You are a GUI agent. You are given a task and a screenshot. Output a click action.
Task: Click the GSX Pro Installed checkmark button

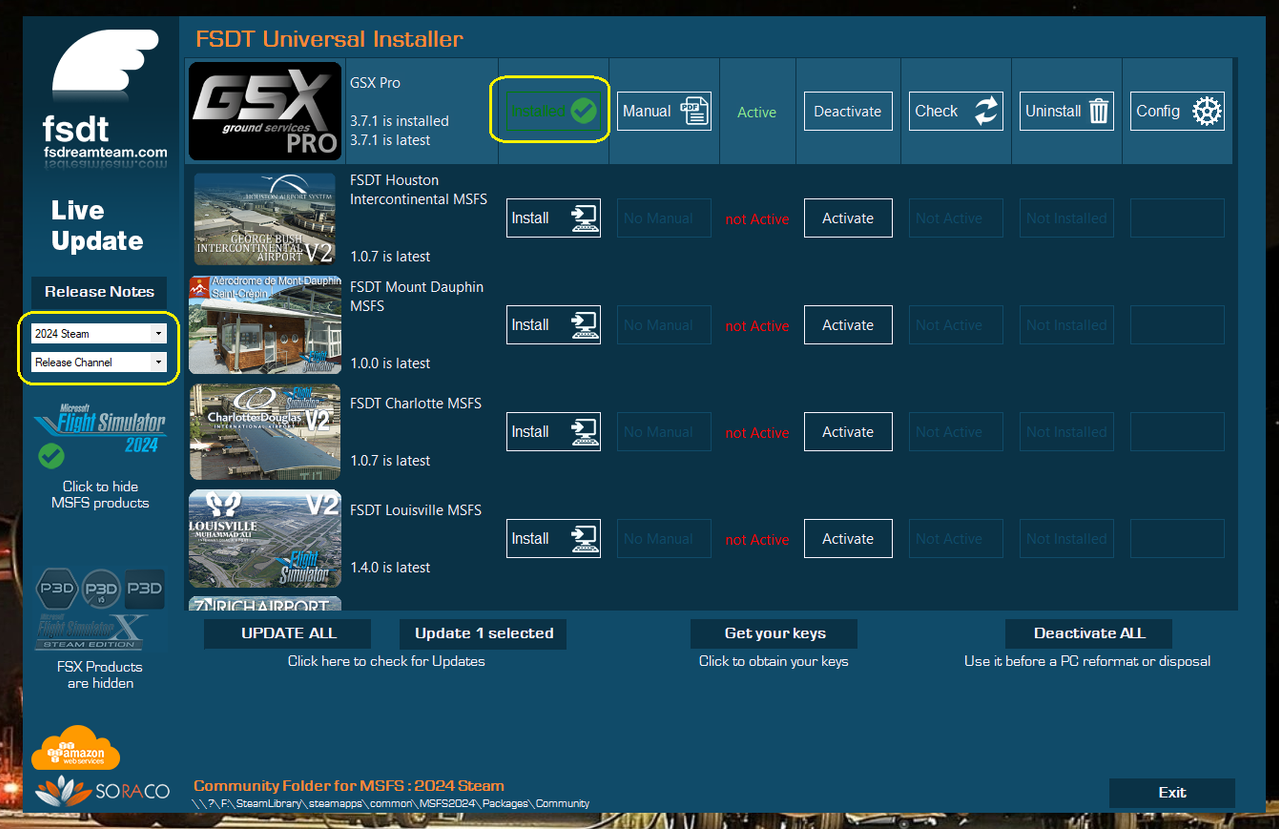[x=553, y=111]
